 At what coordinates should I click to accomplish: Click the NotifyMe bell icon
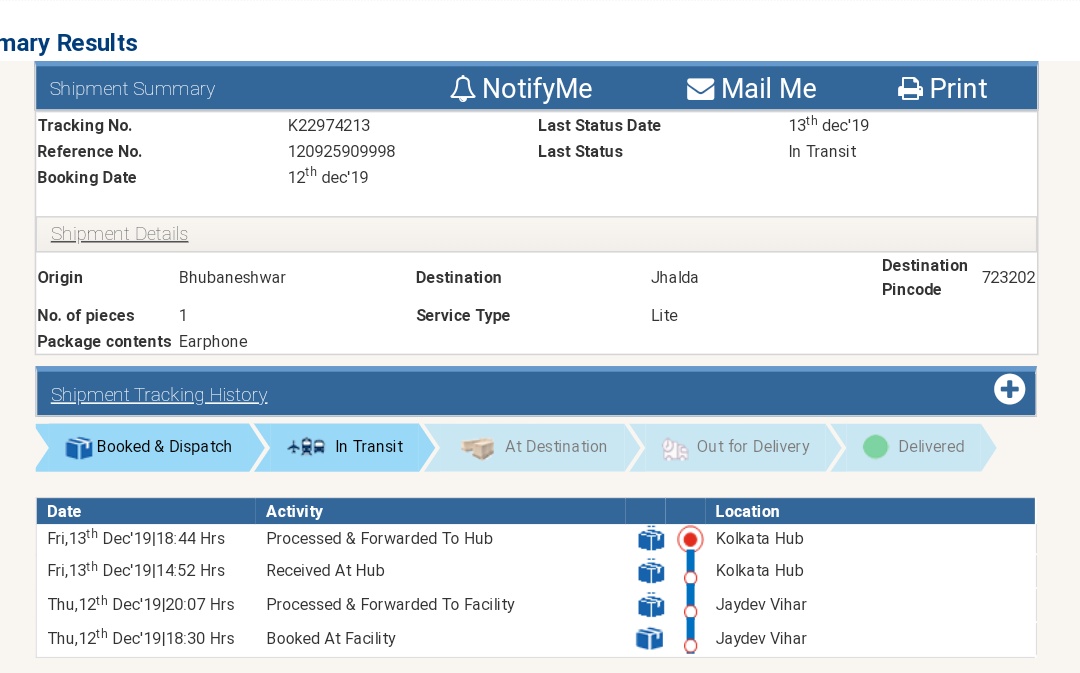[463, 89]
